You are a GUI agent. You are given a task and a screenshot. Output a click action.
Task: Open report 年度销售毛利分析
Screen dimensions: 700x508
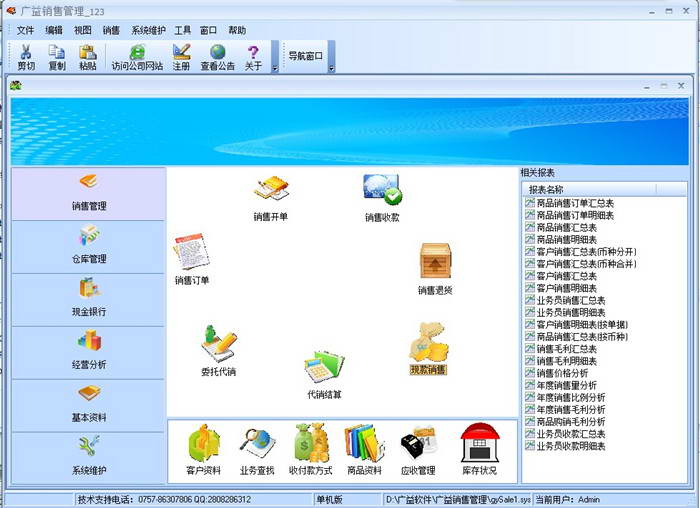pyautogui.click(x=571, y=409)
